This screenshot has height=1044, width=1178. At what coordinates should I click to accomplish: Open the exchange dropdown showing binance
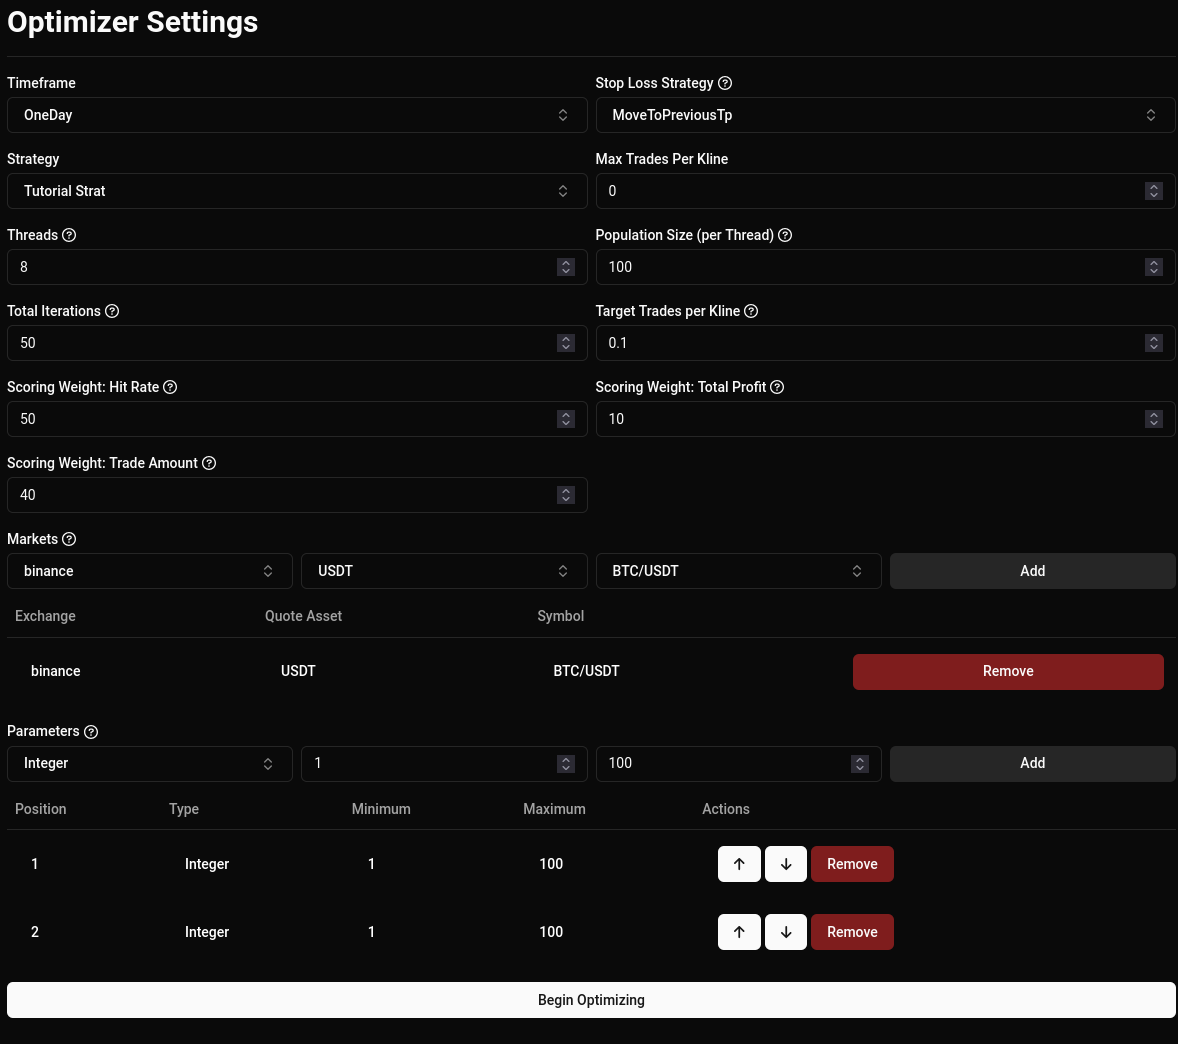150,571
